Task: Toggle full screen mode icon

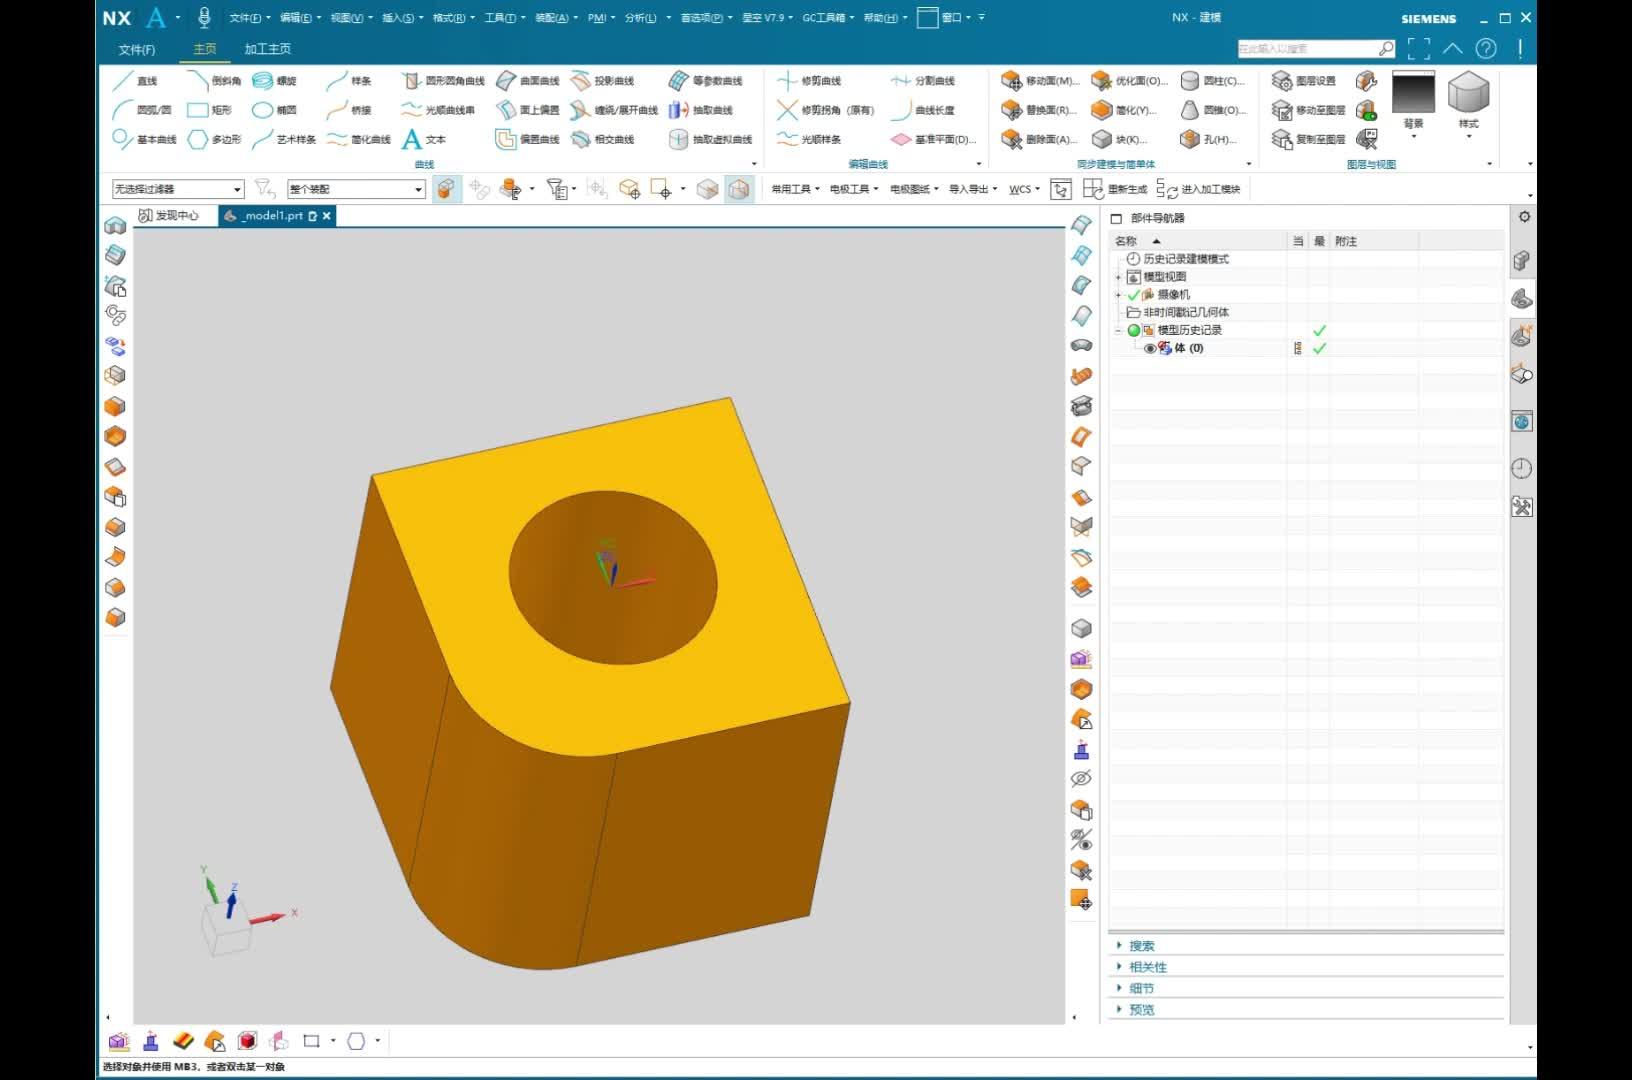Action: click(1418, 48)
